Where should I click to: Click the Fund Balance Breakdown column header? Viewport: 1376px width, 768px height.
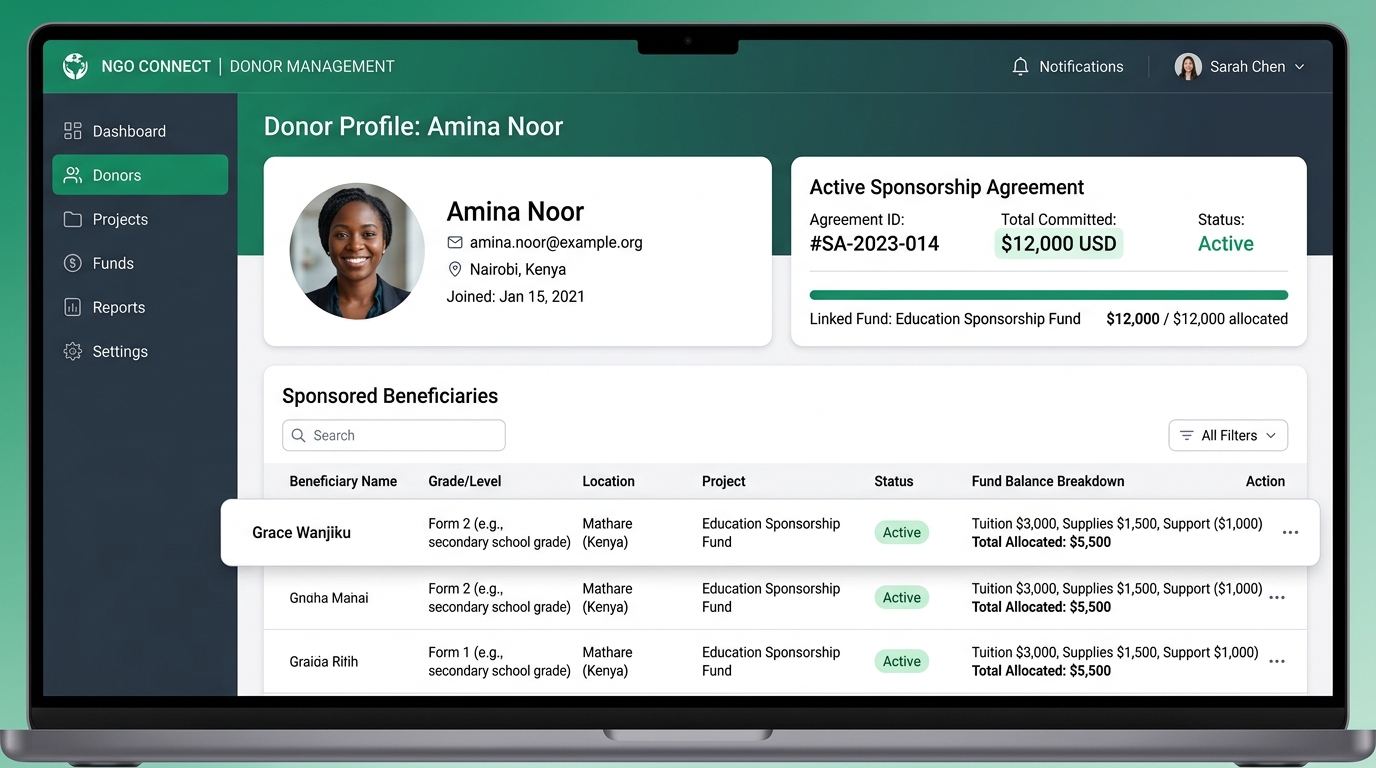coord(1048,481)
